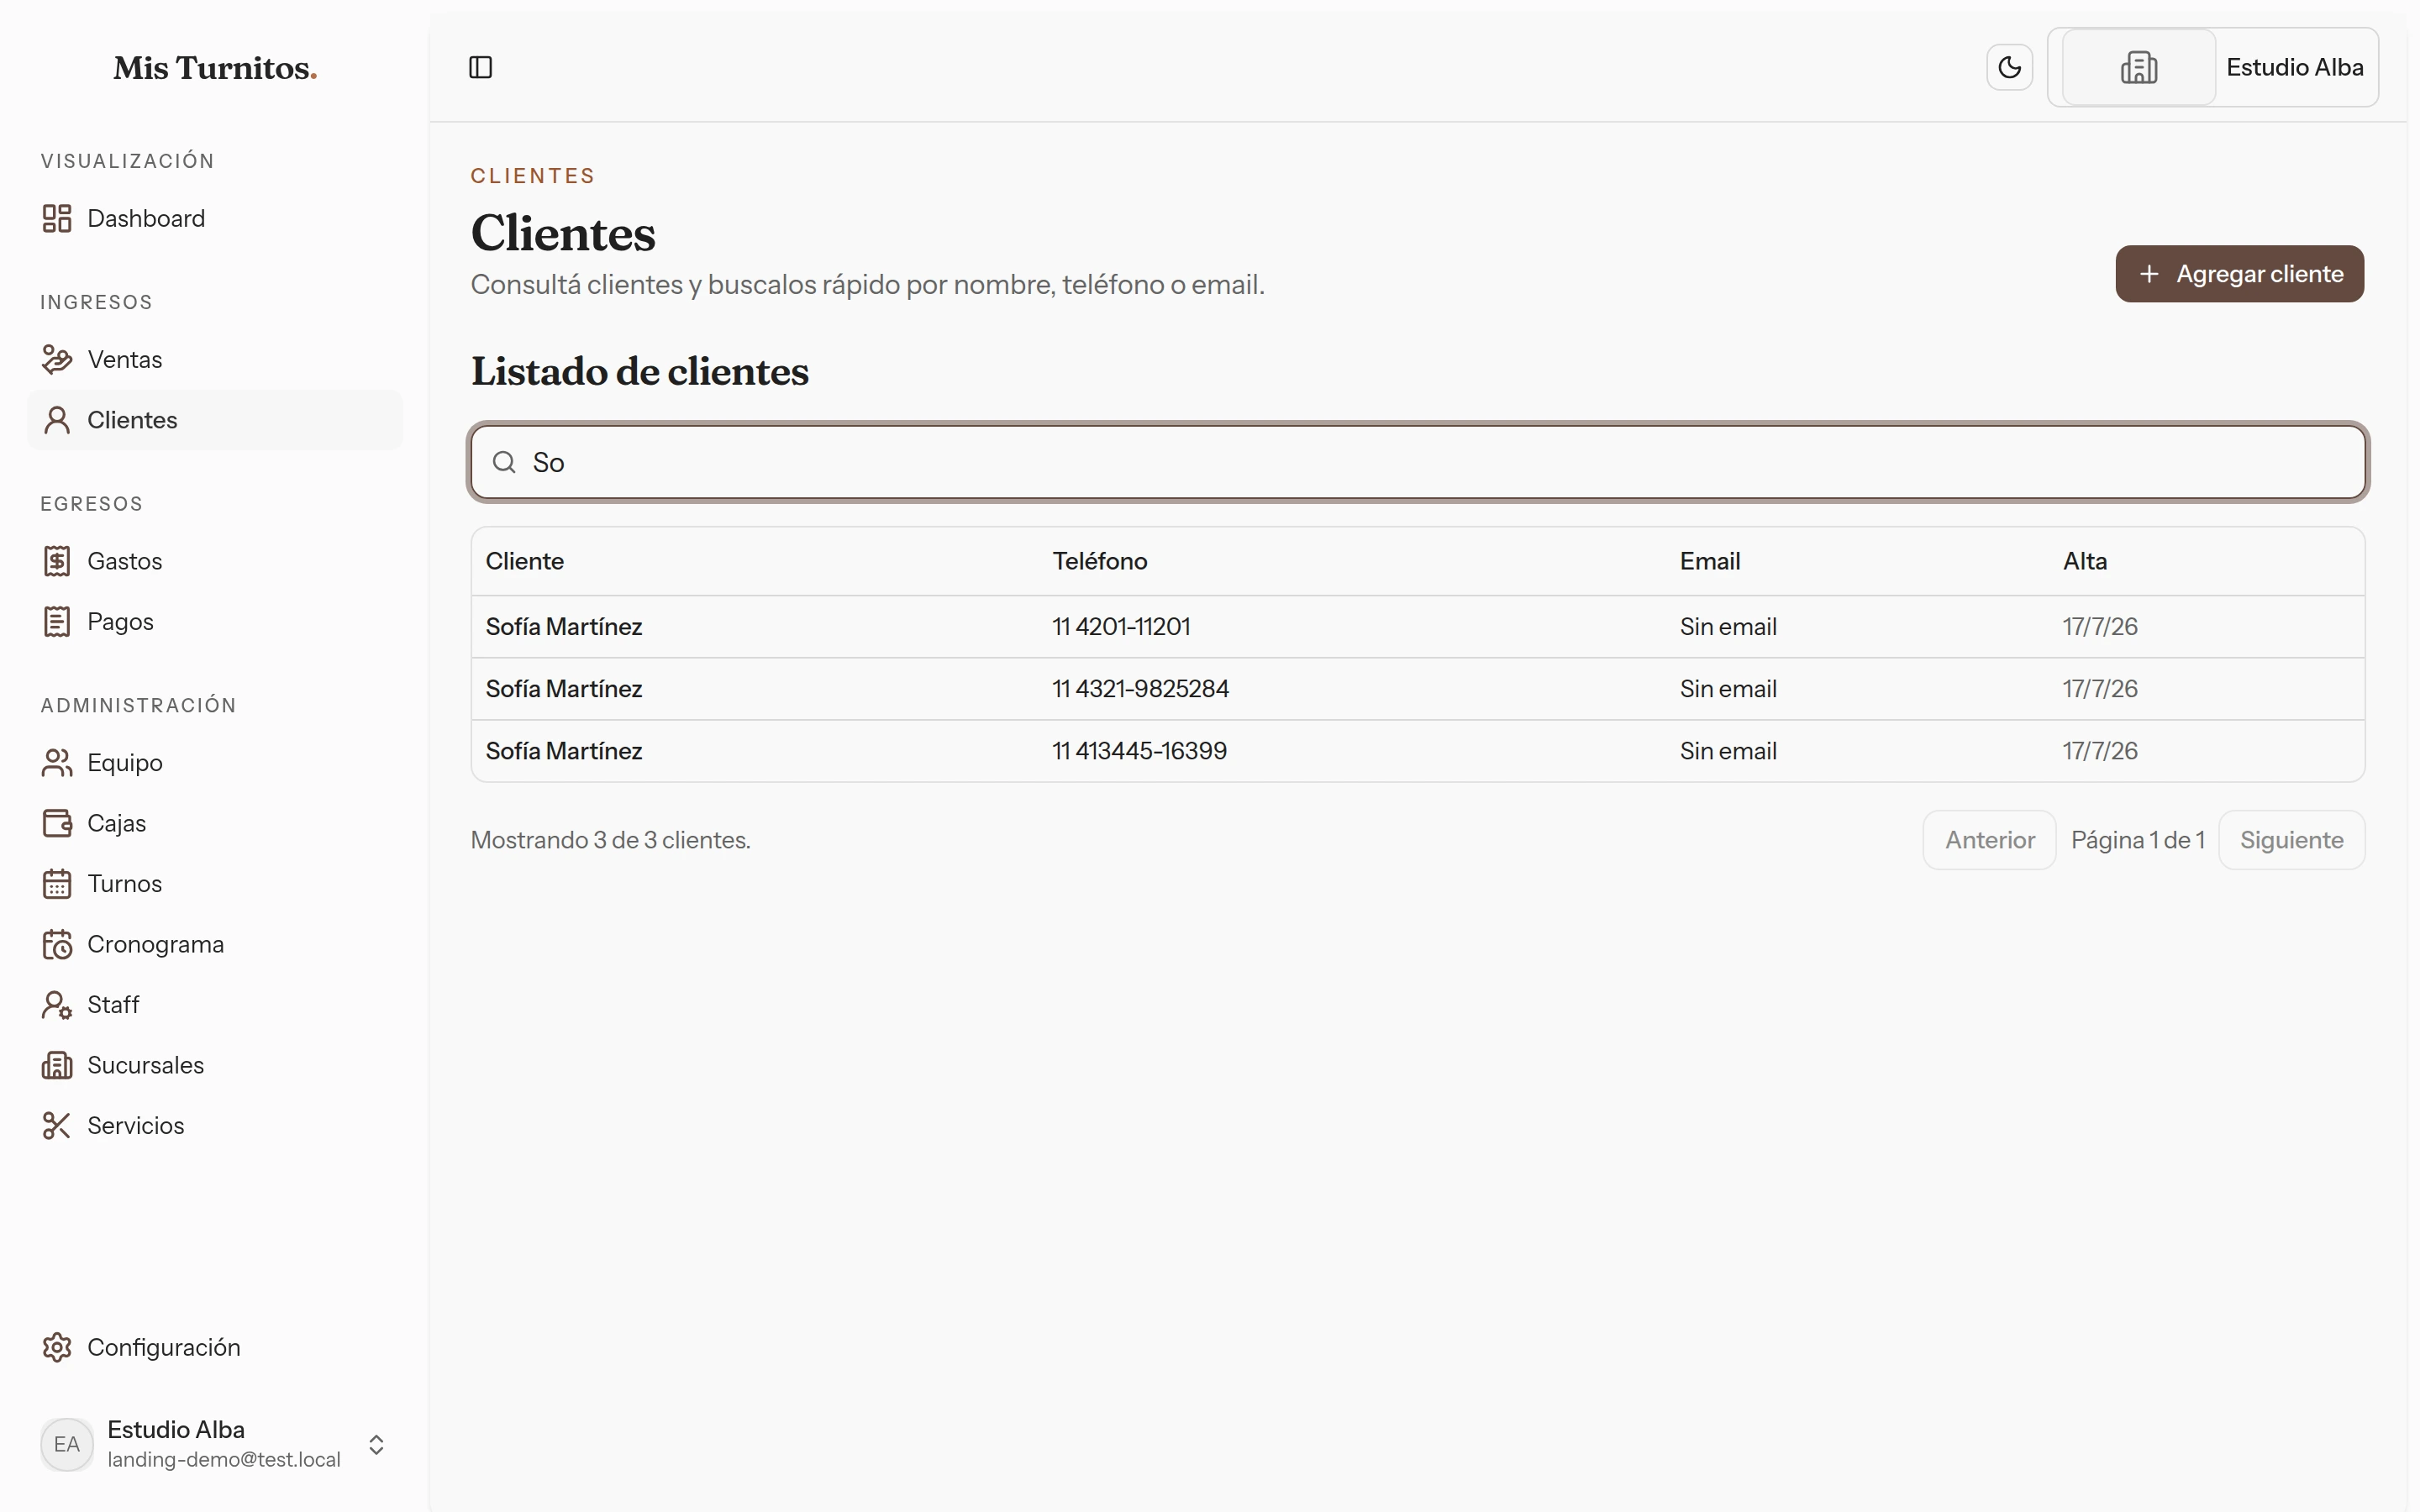The image size is (2420, 1512).
Task: Click the Configuración gear icon
Action: click(57, 1347)
